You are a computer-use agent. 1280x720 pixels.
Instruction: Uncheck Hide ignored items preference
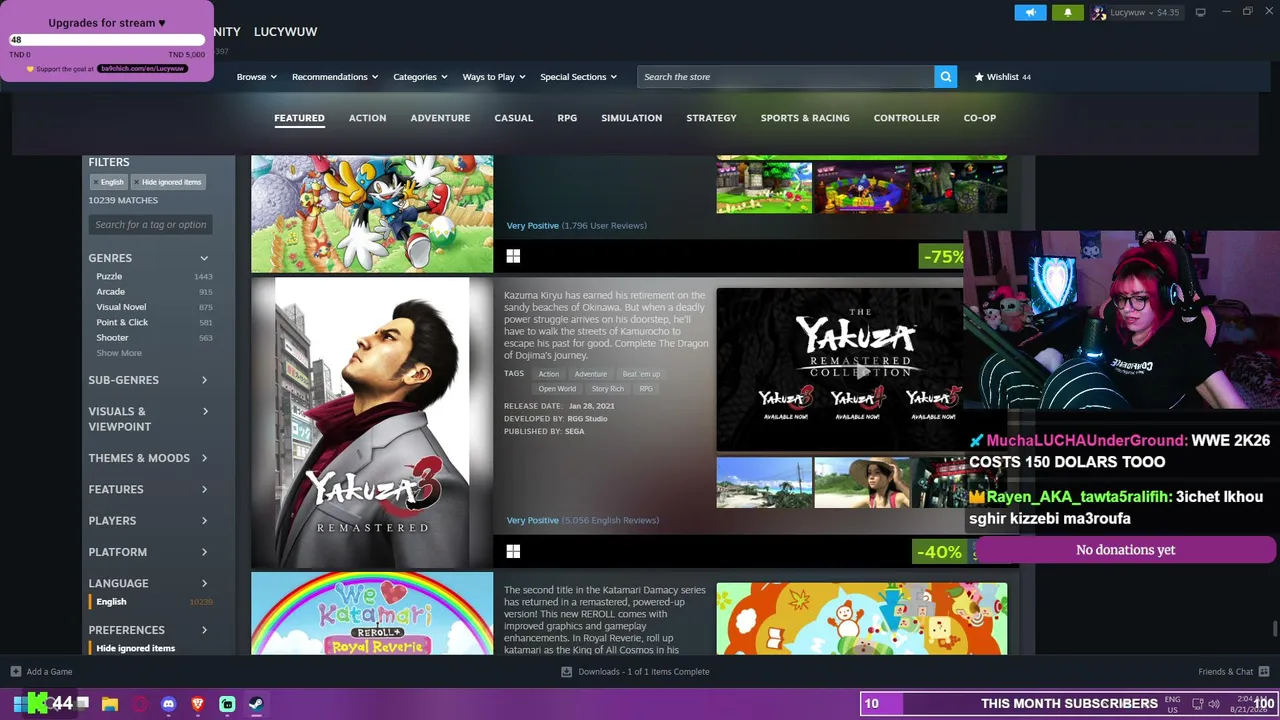click(135, 648)
